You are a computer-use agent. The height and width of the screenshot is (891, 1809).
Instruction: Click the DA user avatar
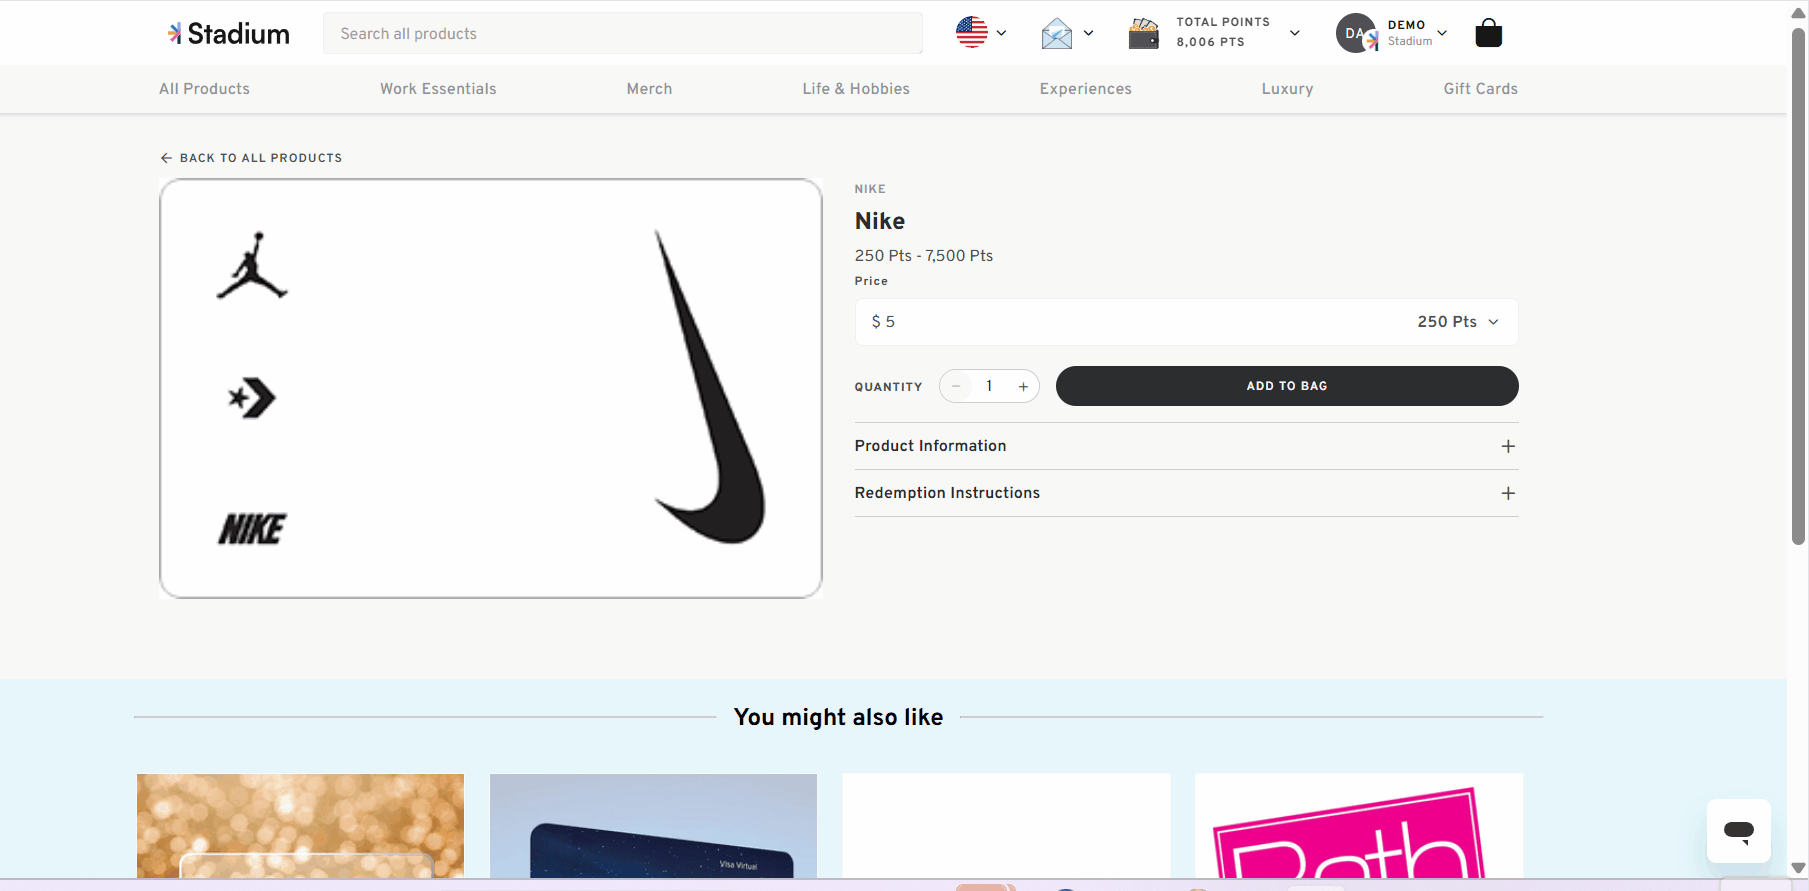pos(1356,33)
